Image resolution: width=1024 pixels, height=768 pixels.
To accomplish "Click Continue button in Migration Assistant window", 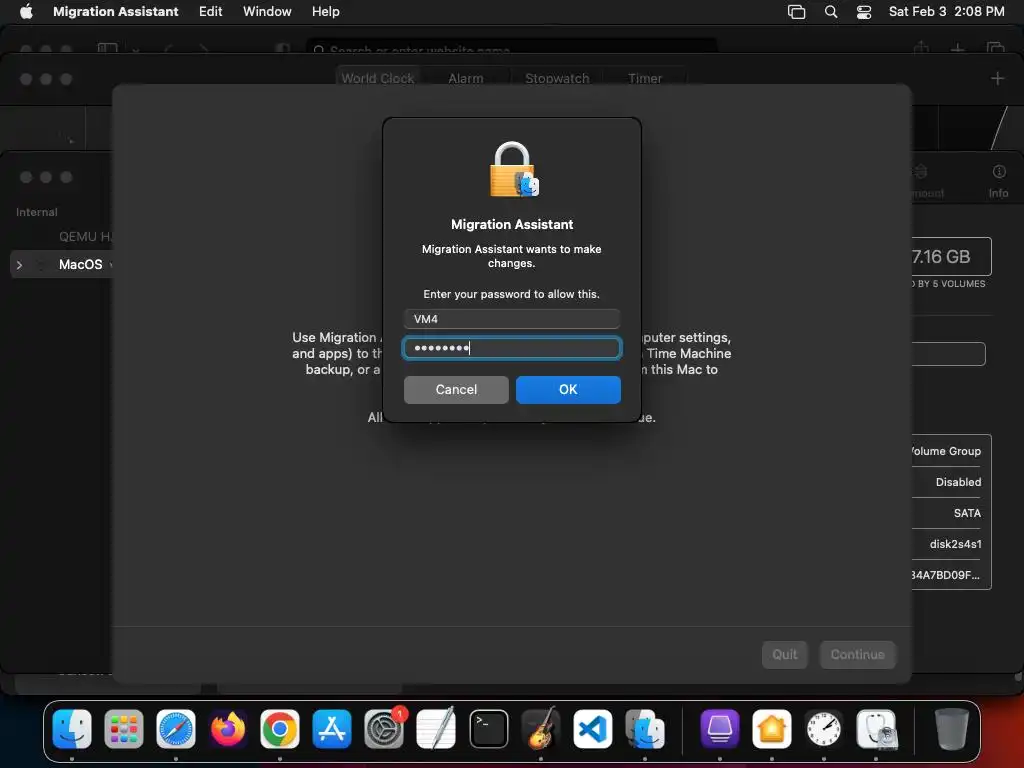I will click(857, 654).
